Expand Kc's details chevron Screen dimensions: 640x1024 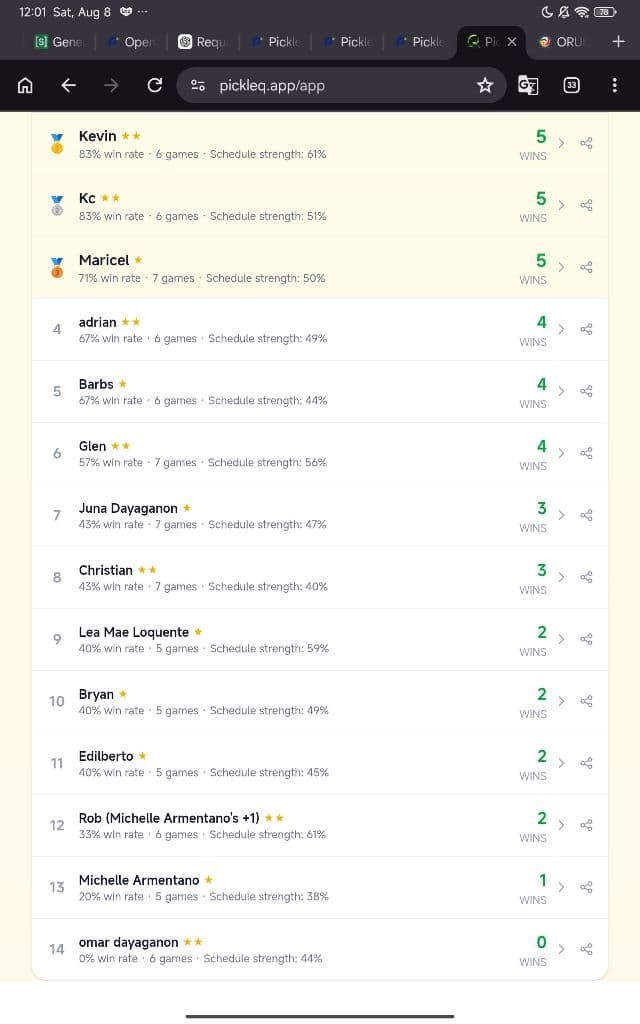[x=561, y=205]
